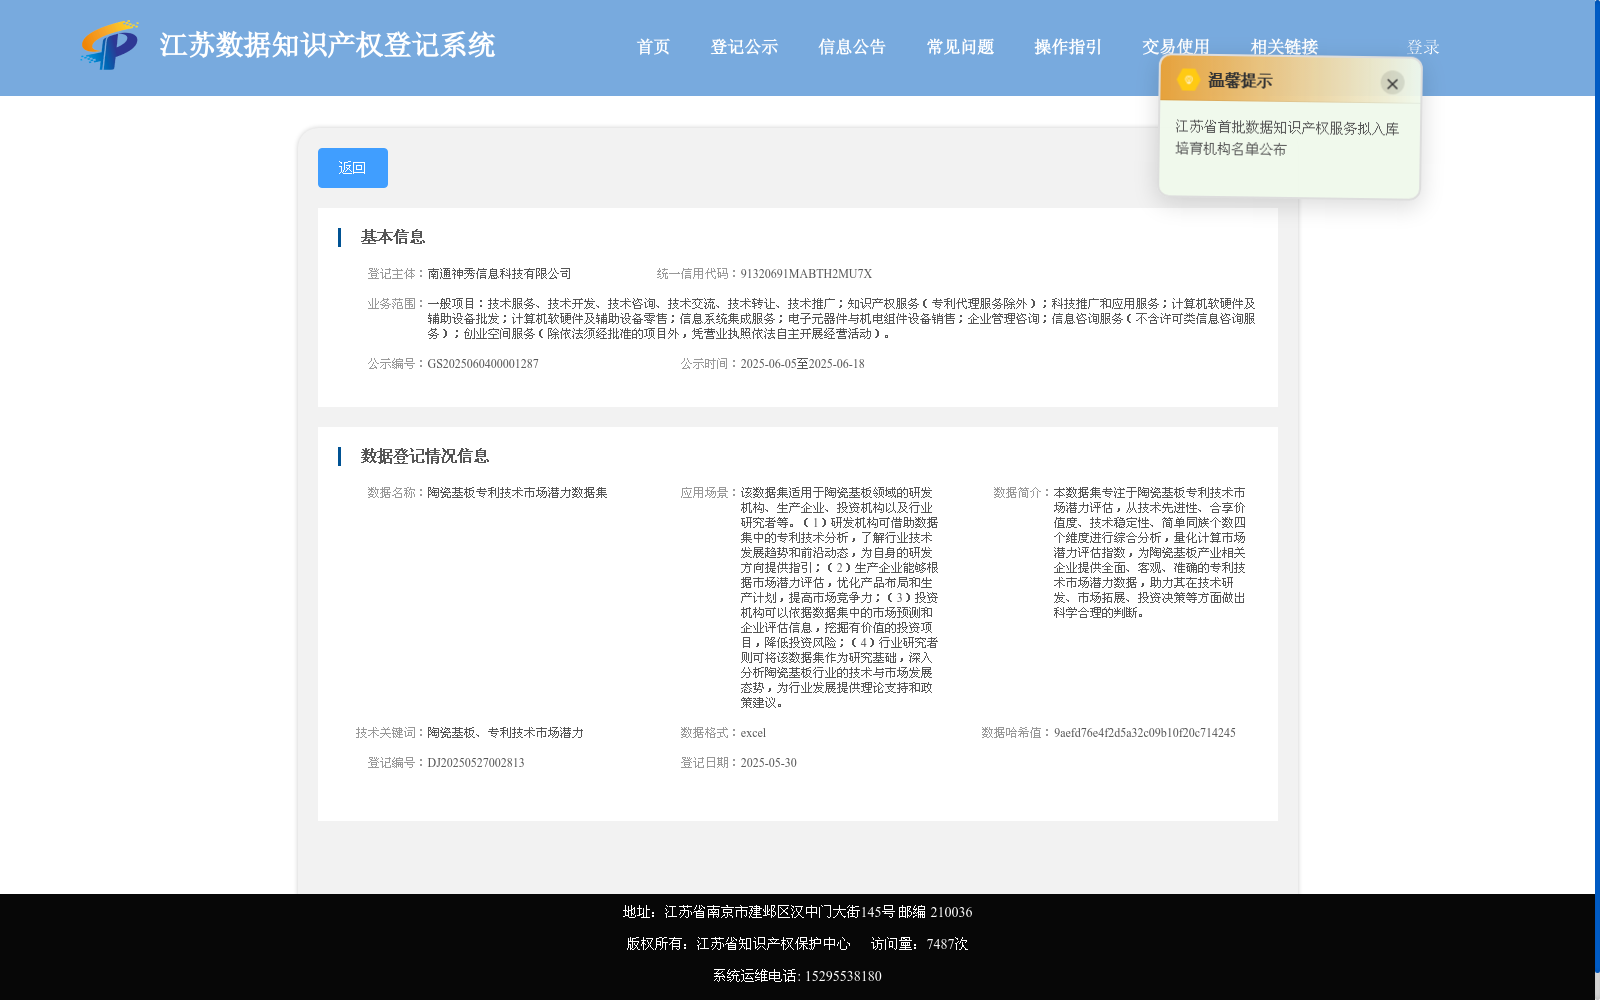The width and height of the screenshot is (1600, 1000).
Task: Click the 登录 link
Action: [x=1423, y=47]
